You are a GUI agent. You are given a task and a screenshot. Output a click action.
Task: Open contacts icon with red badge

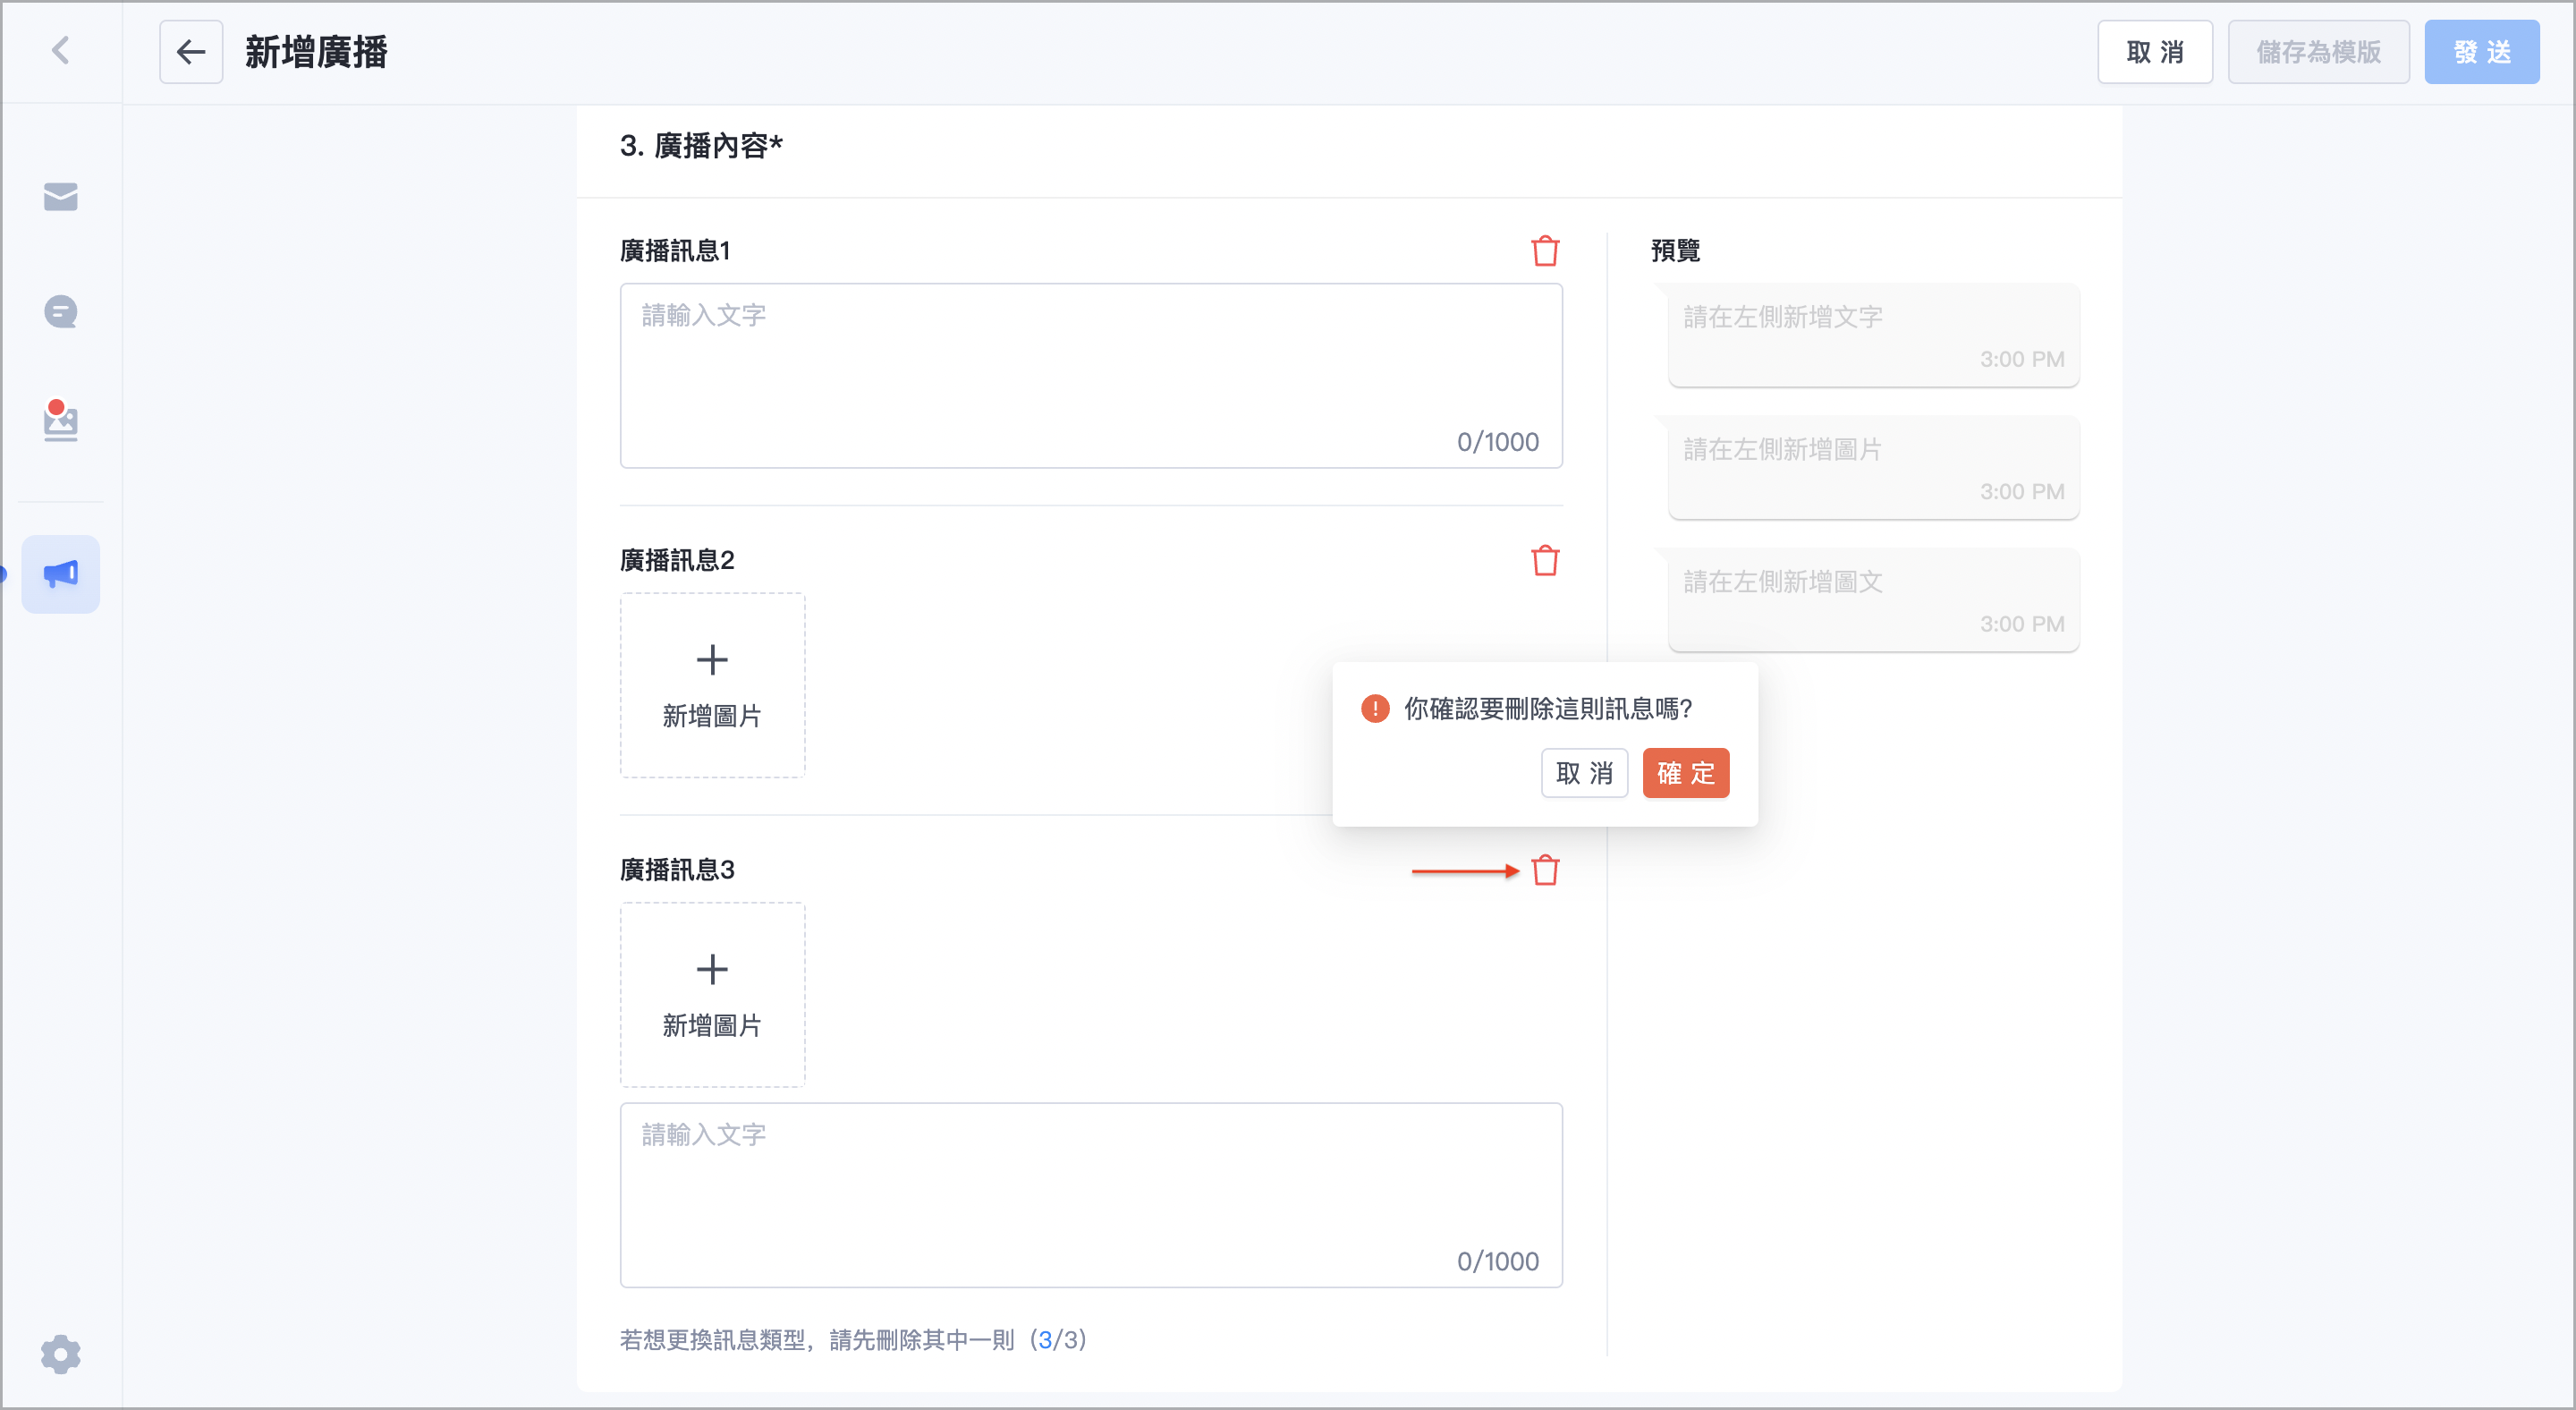tap(61, 421)
